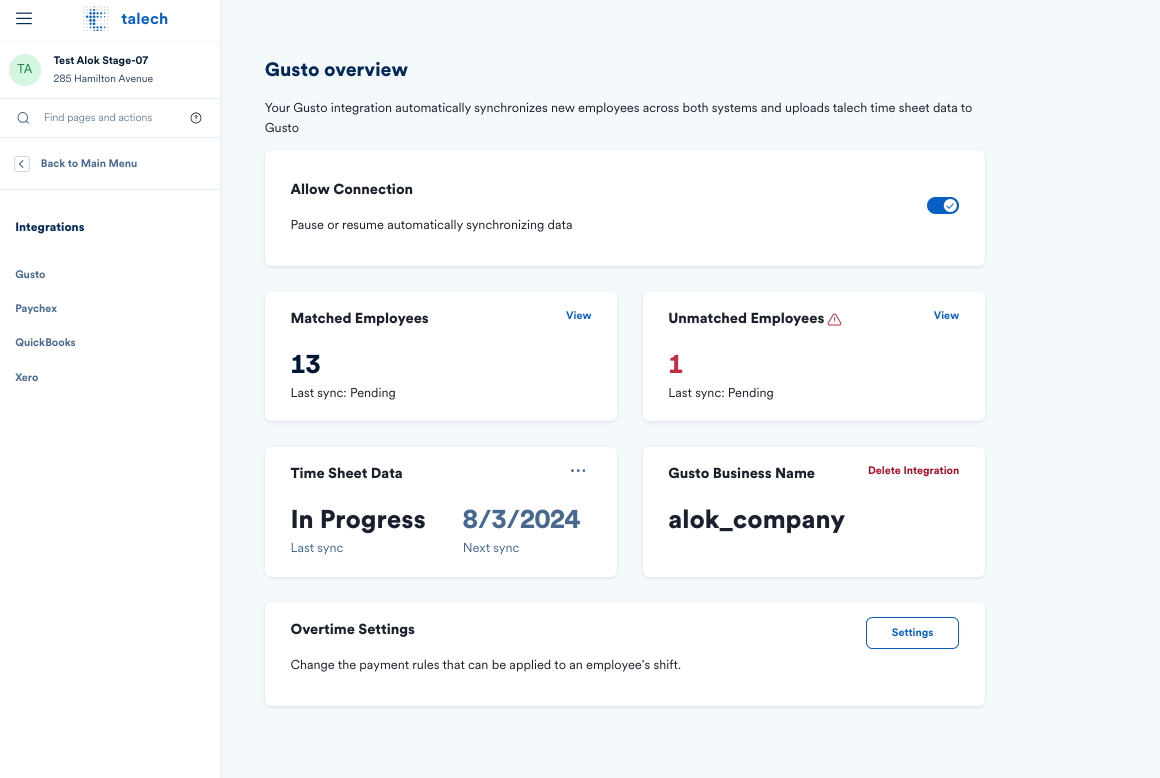Click the TA account avatar

coord(24,70)
